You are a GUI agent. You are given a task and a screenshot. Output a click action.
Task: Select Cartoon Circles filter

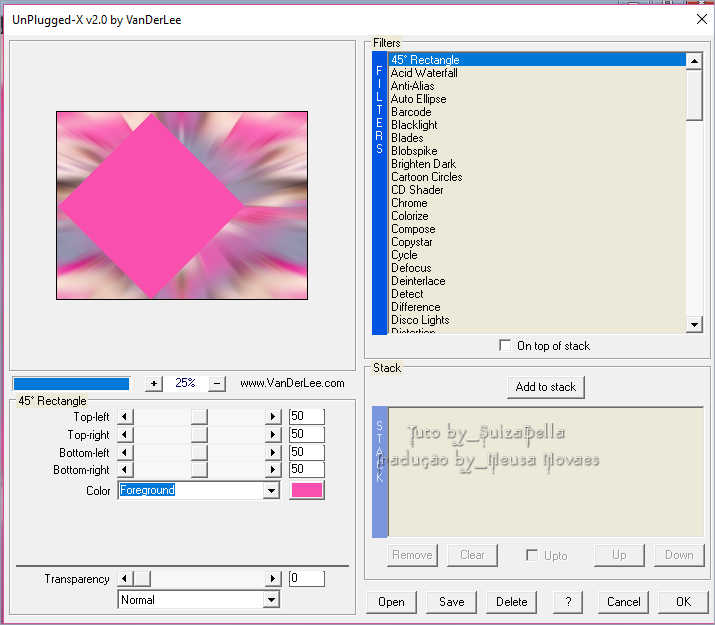point(537,177)
